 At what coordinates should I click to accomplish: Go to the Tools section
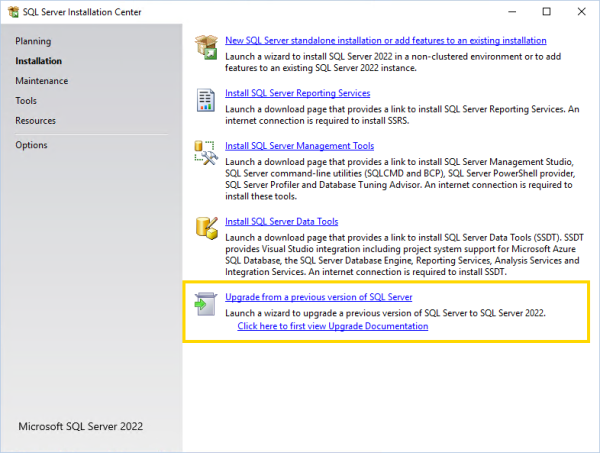pos(26,101)
